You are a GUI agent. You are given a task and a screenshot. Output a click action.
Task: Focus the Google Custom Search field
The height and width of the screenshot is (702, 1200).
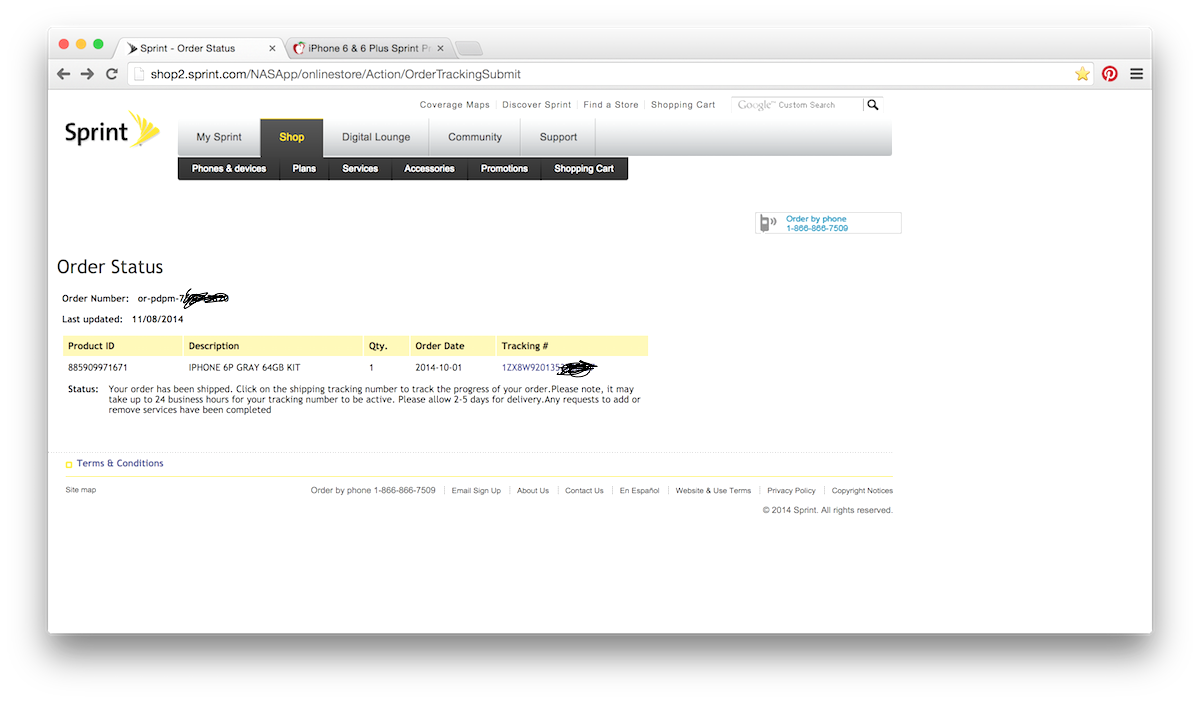pos(797,104)
